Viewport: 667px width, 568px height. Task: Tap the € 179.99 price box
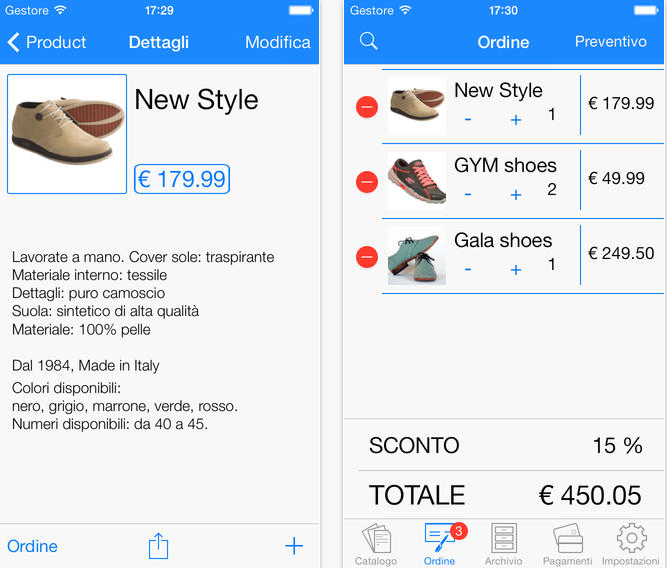[x=182, y=179]
